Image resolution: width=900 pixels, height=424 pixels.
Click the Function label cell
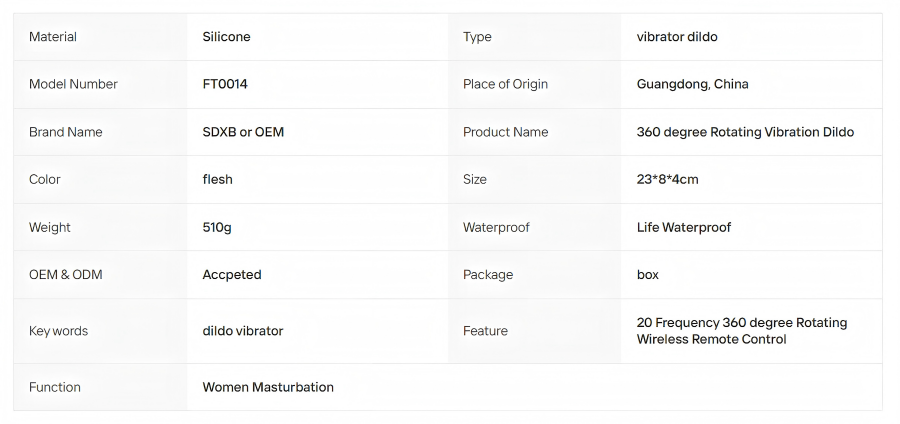point(100,387)
